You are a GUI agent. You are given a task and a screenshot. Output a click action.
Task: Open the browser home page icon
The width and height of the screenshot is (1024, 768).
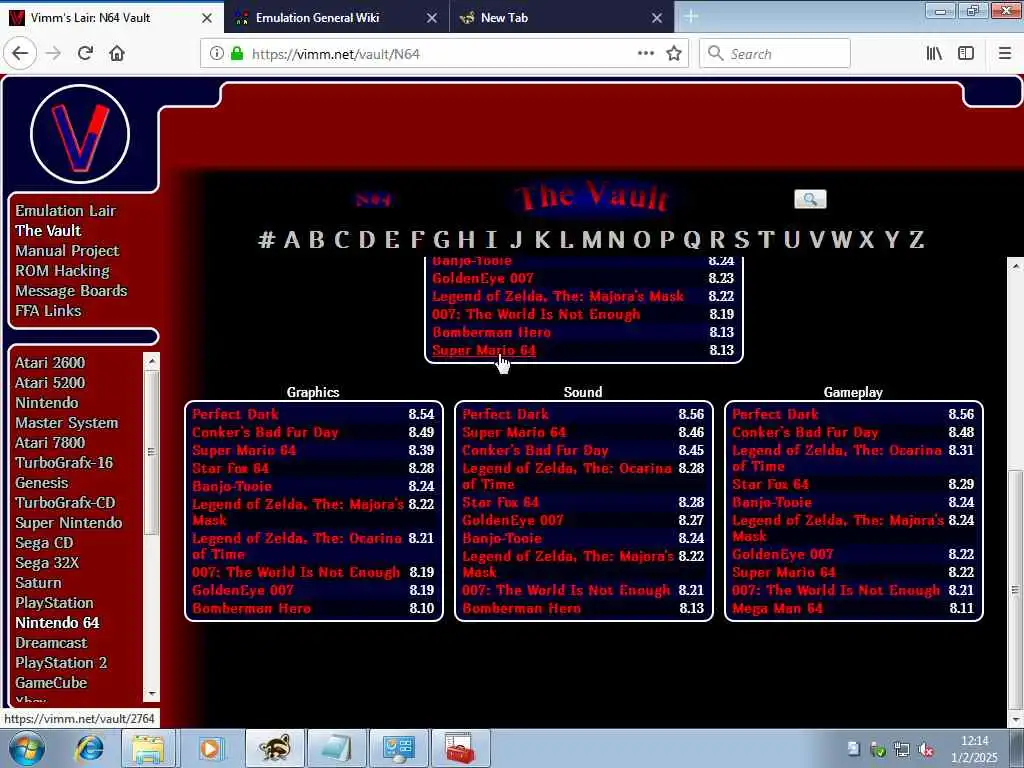[117, 54]
